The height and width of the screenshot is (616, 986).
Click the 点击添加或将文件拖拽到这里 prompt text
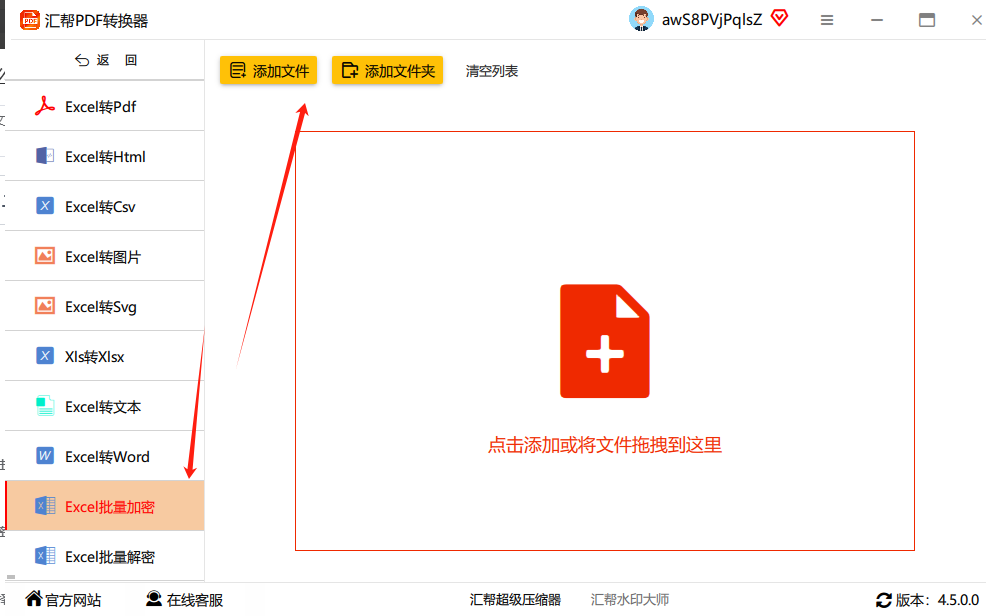coord(605,445)
